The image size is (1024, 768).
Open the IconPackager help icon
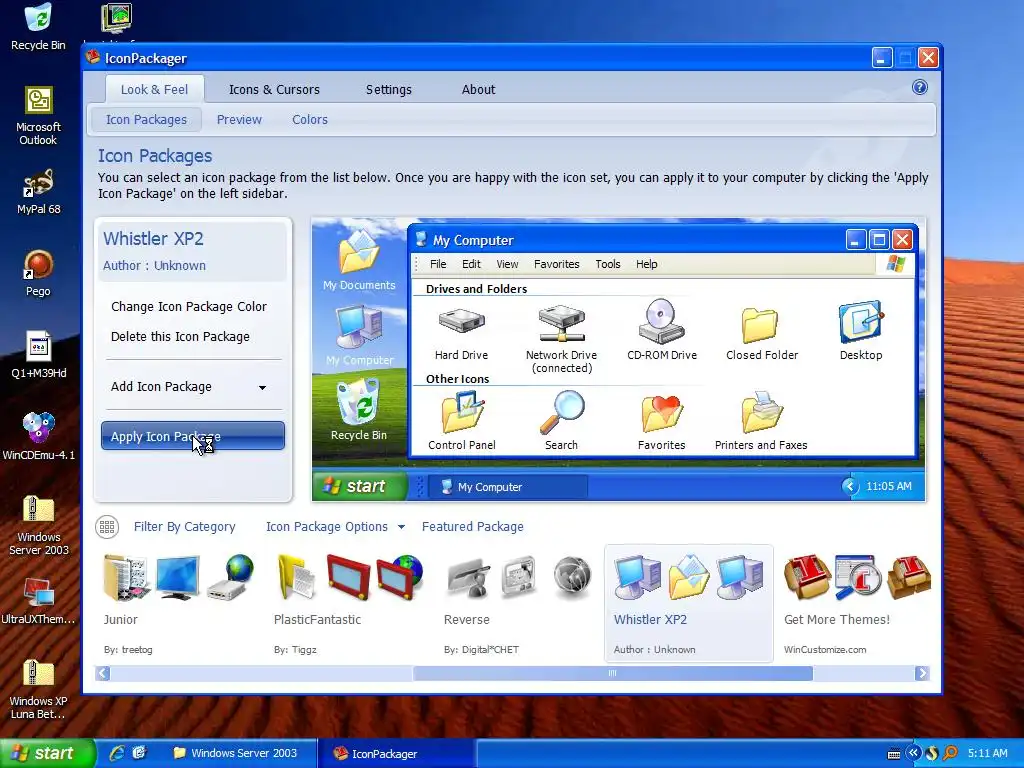920,88
